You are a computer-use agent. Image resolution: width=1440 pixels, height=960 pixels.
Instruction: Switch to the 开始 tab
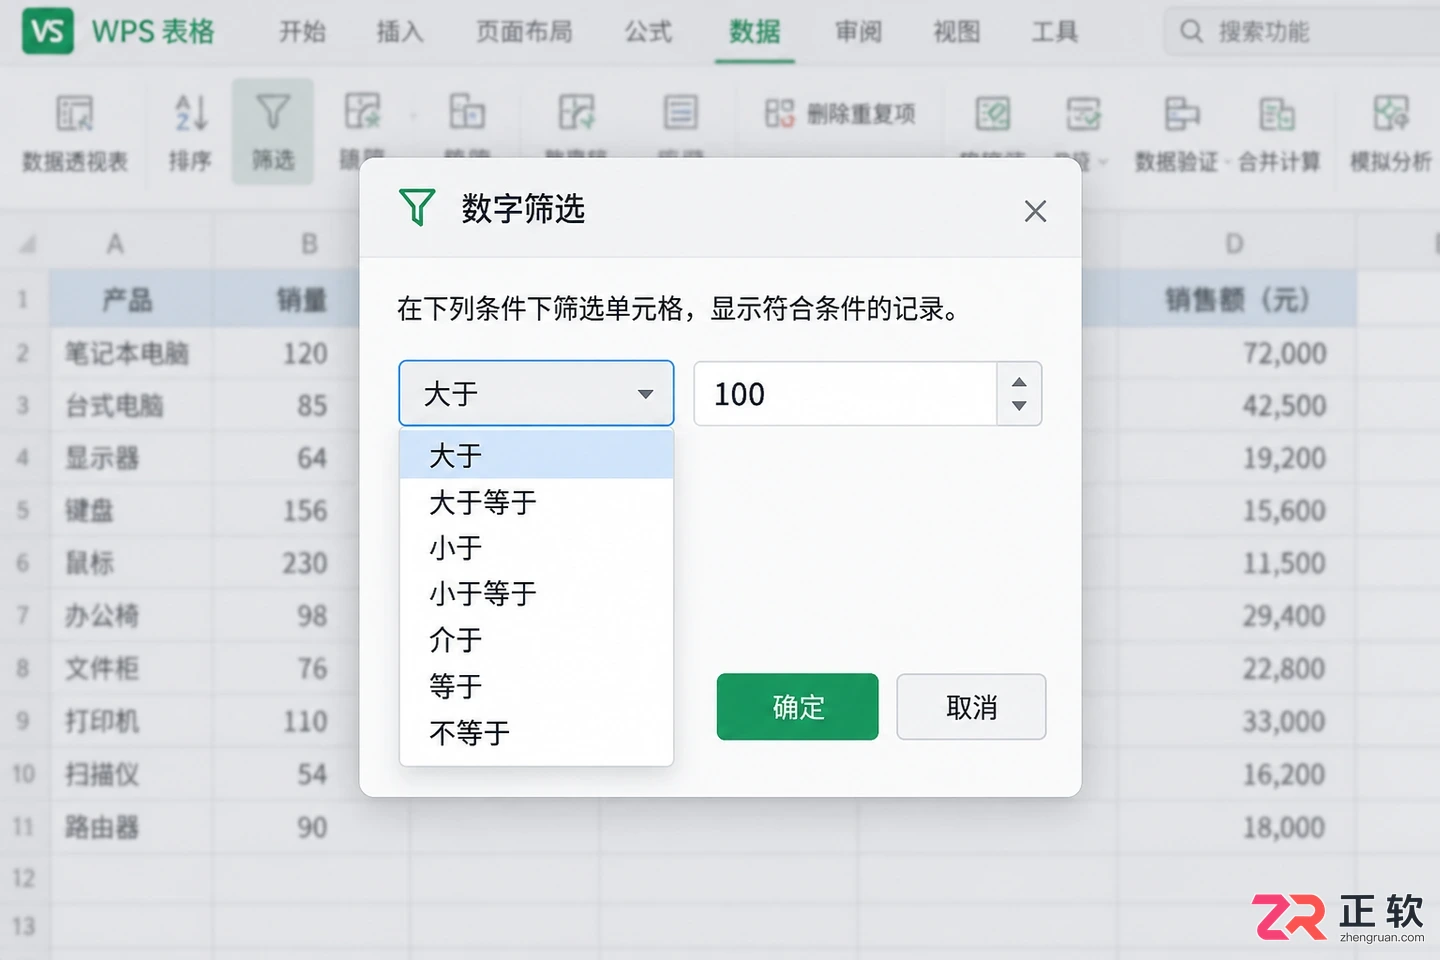[302, 32]
